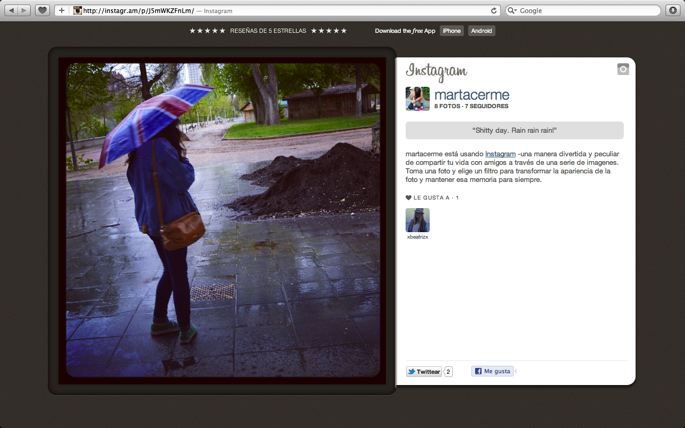Select the iPhone app download button
This screenshot has width=685, height=428.
[x=451, y=31]
